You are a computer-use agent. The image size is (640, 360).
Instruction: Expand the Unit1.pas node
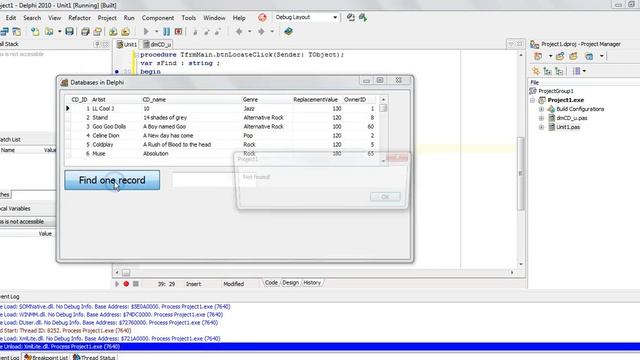(542, 127)
